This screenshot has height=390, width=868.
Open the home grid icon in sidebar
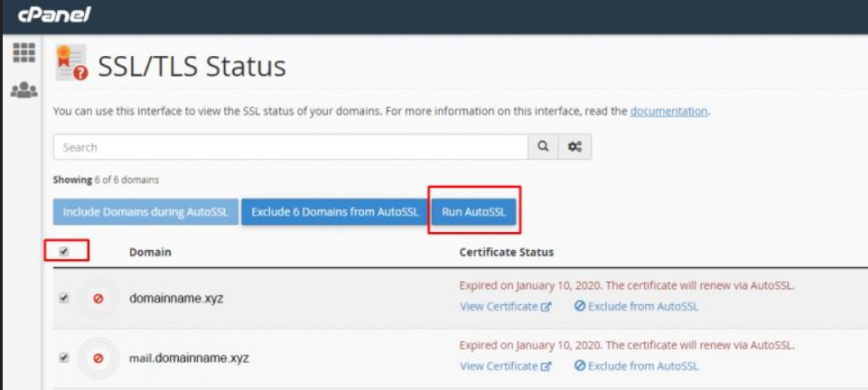tap(24, 53)
